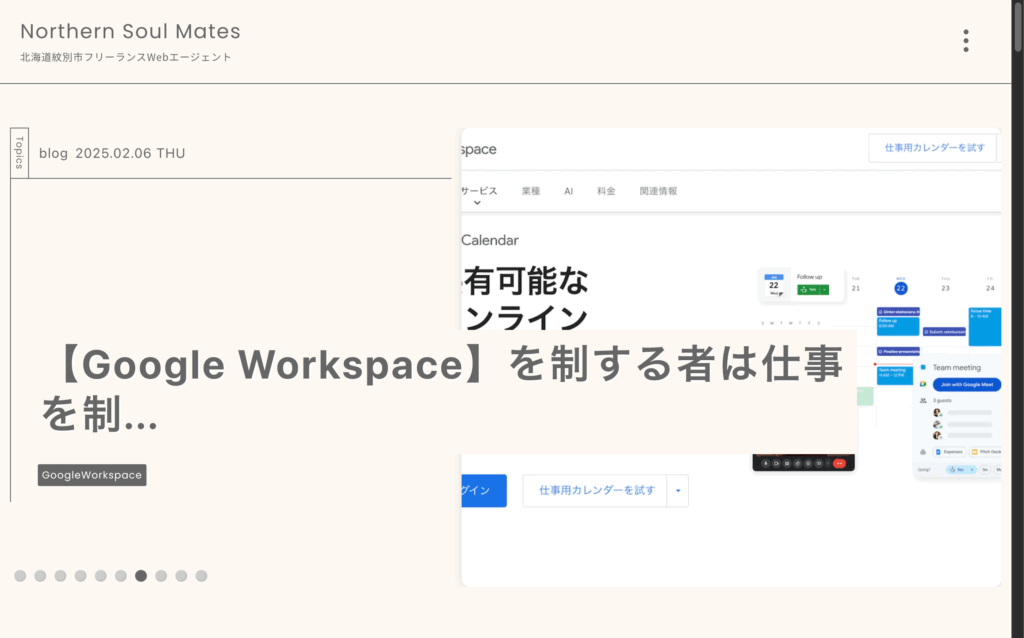Screen dimensions: 1024x638
Task: Select the eighth slider pagination dot
Action: [161, 575]
